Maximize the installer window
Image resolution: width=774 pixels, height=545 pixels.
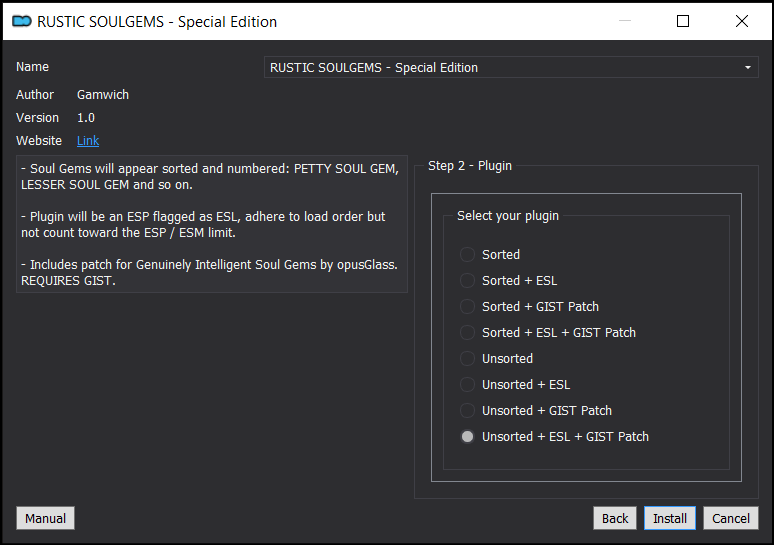coord(683,21)
